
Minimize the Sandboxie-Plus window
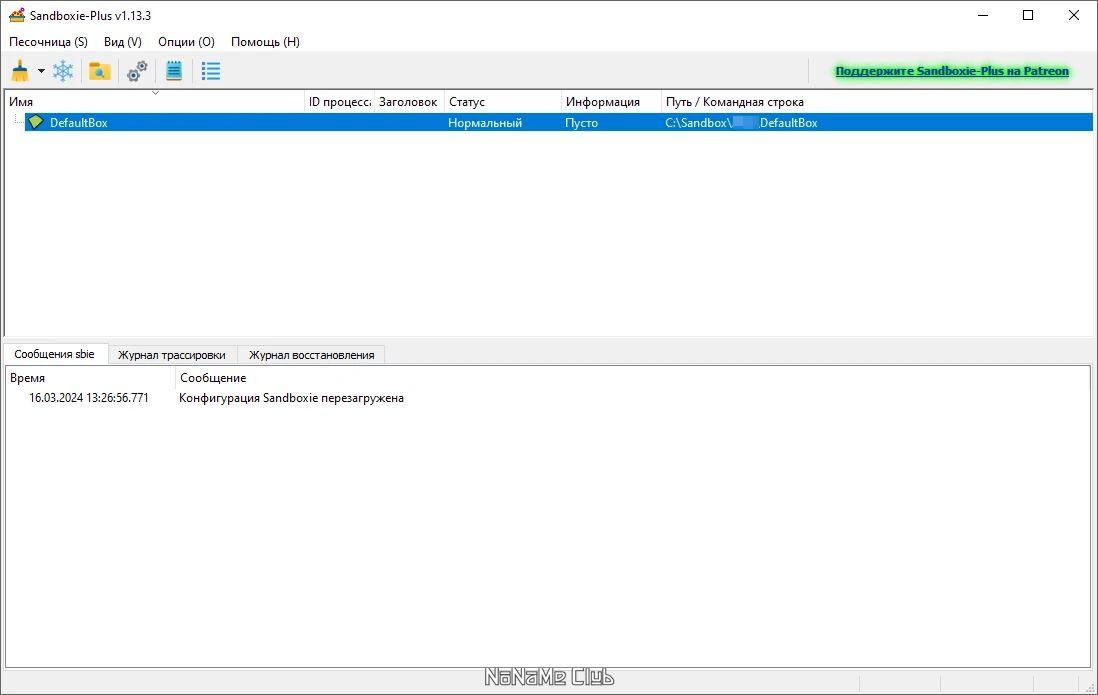983,15
